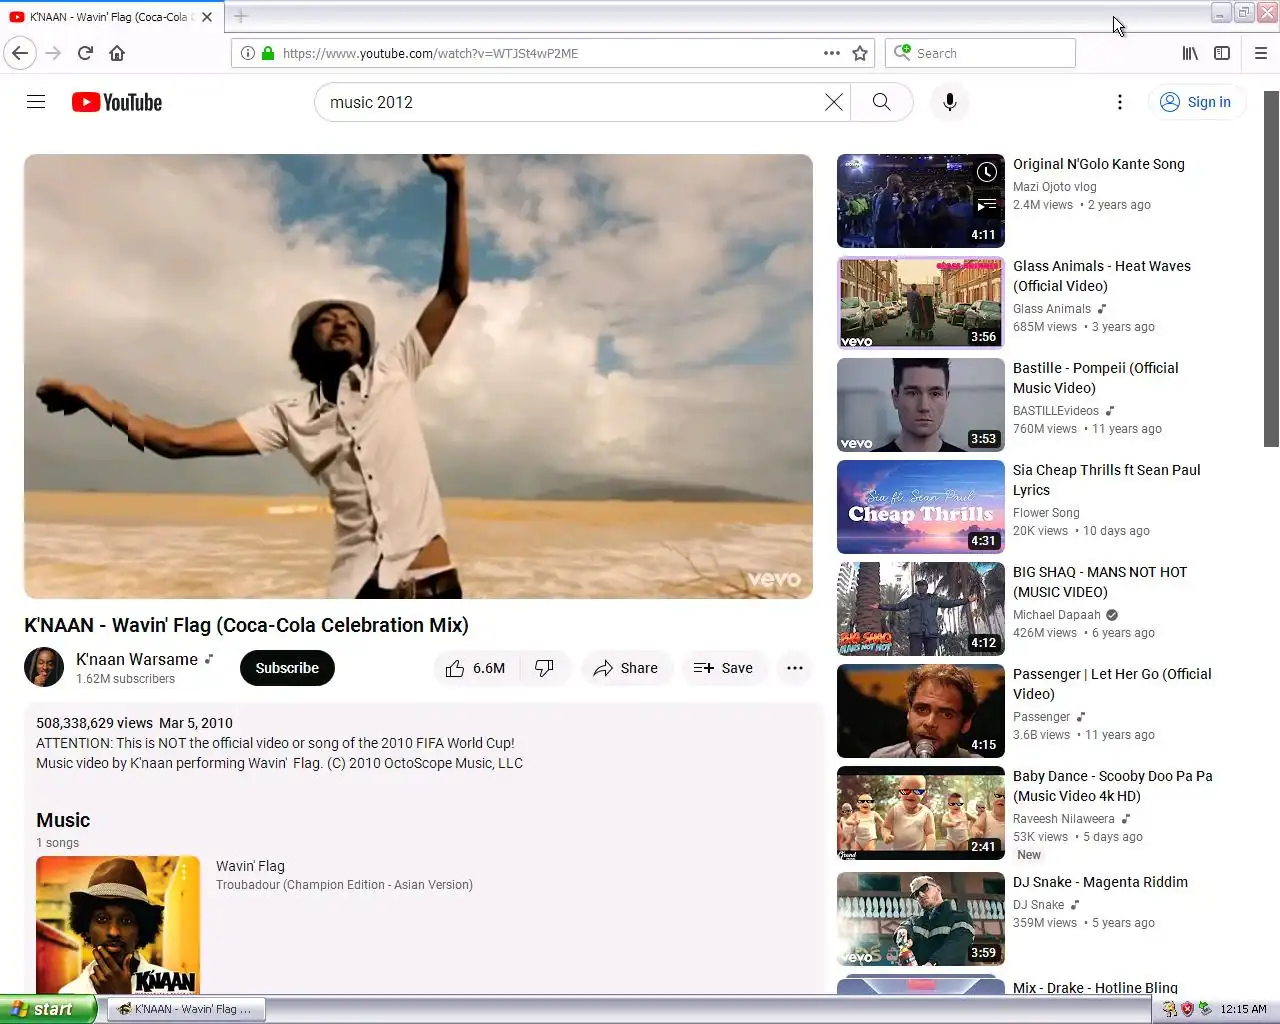Click the Flower Song channel name
Image resolution: width=1280 pixels, height=1024 pixels.
tap(1046, 512)
